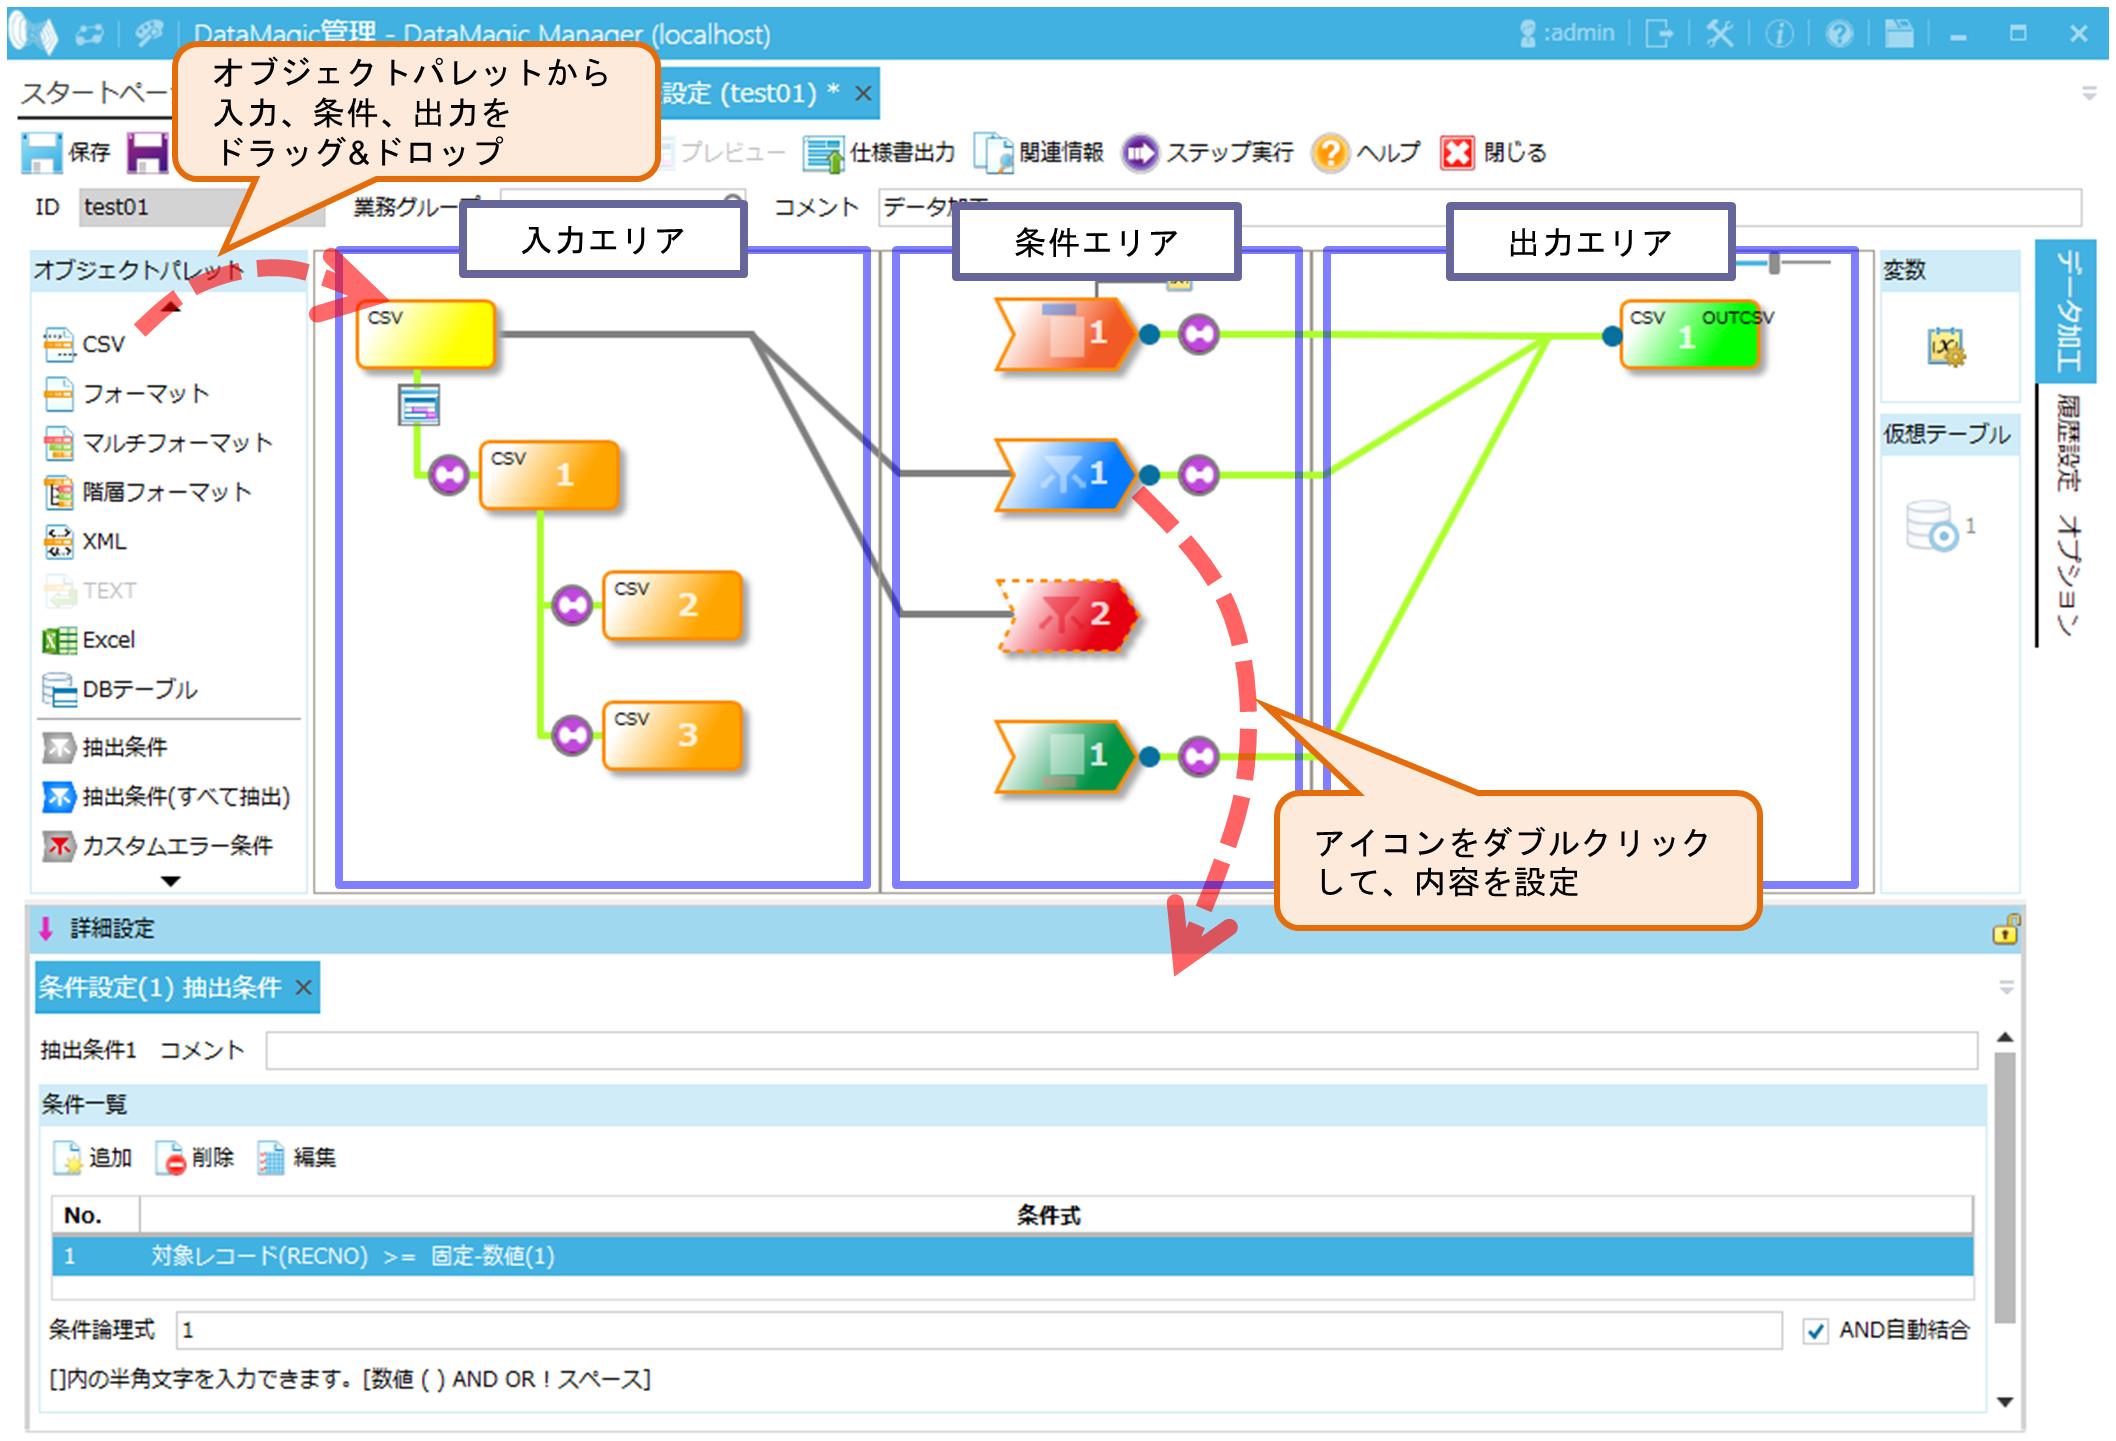Screen dimensions: 2116x1441
Task: Select the green condition node 1 at bottom
Action: coord(1067,756)
